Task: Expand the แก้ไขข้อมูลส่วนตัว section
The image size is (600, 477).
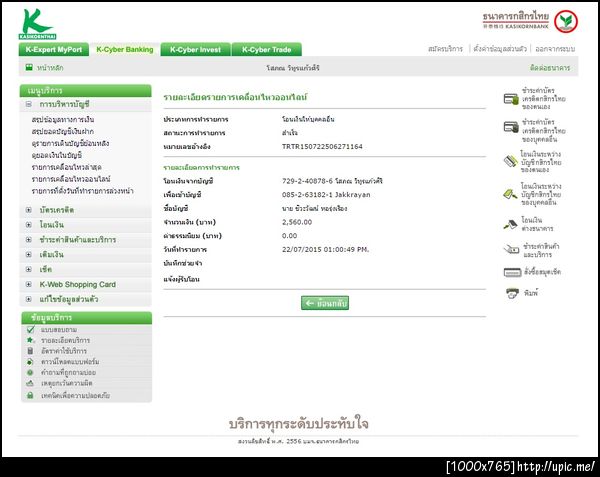Action: tap(29, 299)
